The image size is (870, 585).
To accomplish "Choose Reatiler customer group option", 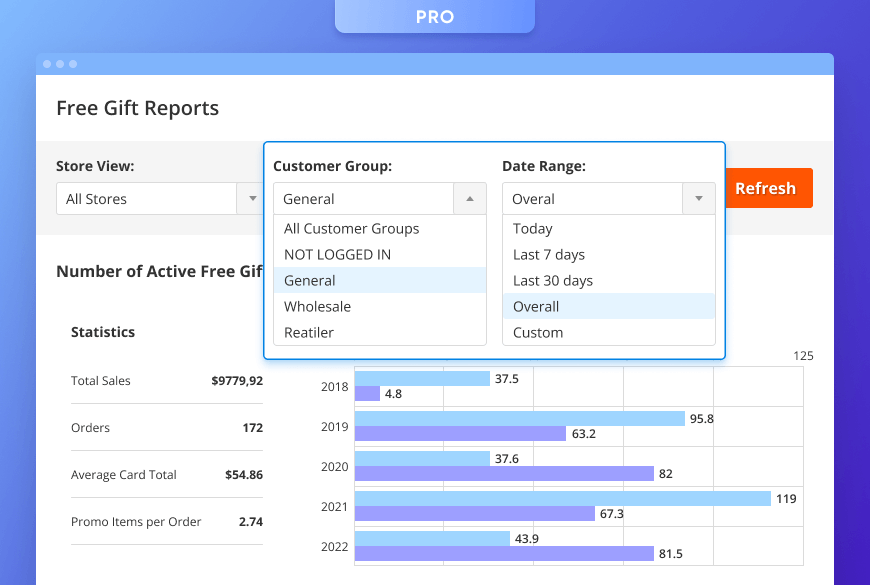I will pyautogui.click(x=309, y=333).
